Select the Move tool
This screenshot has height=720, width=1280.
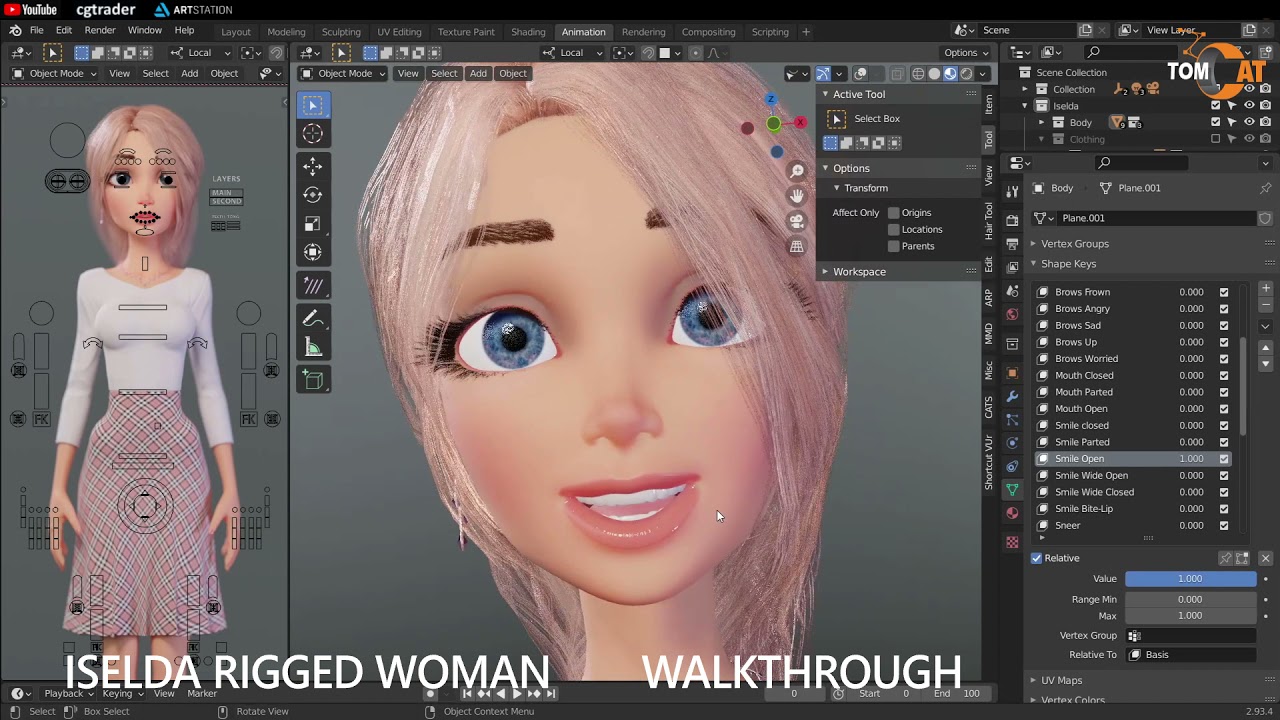313,166
